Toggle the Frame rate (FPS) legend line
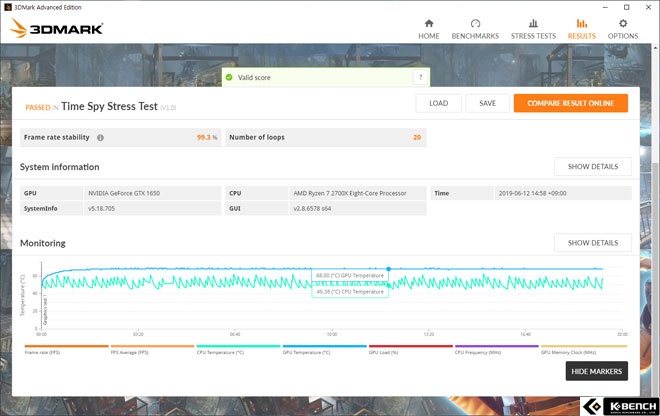Screen dimensions: 660x416 pos(67,349)
